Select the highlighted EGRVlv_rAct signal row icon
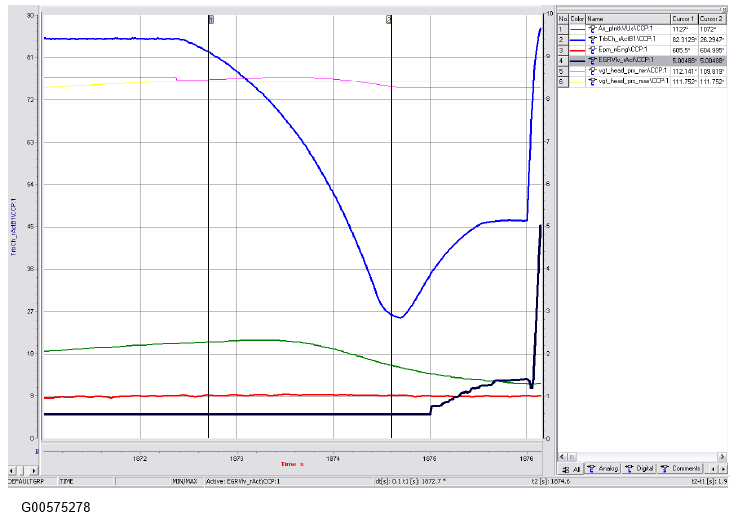The image size is (738, 524). pyautogui.click(x=592, y=60)
